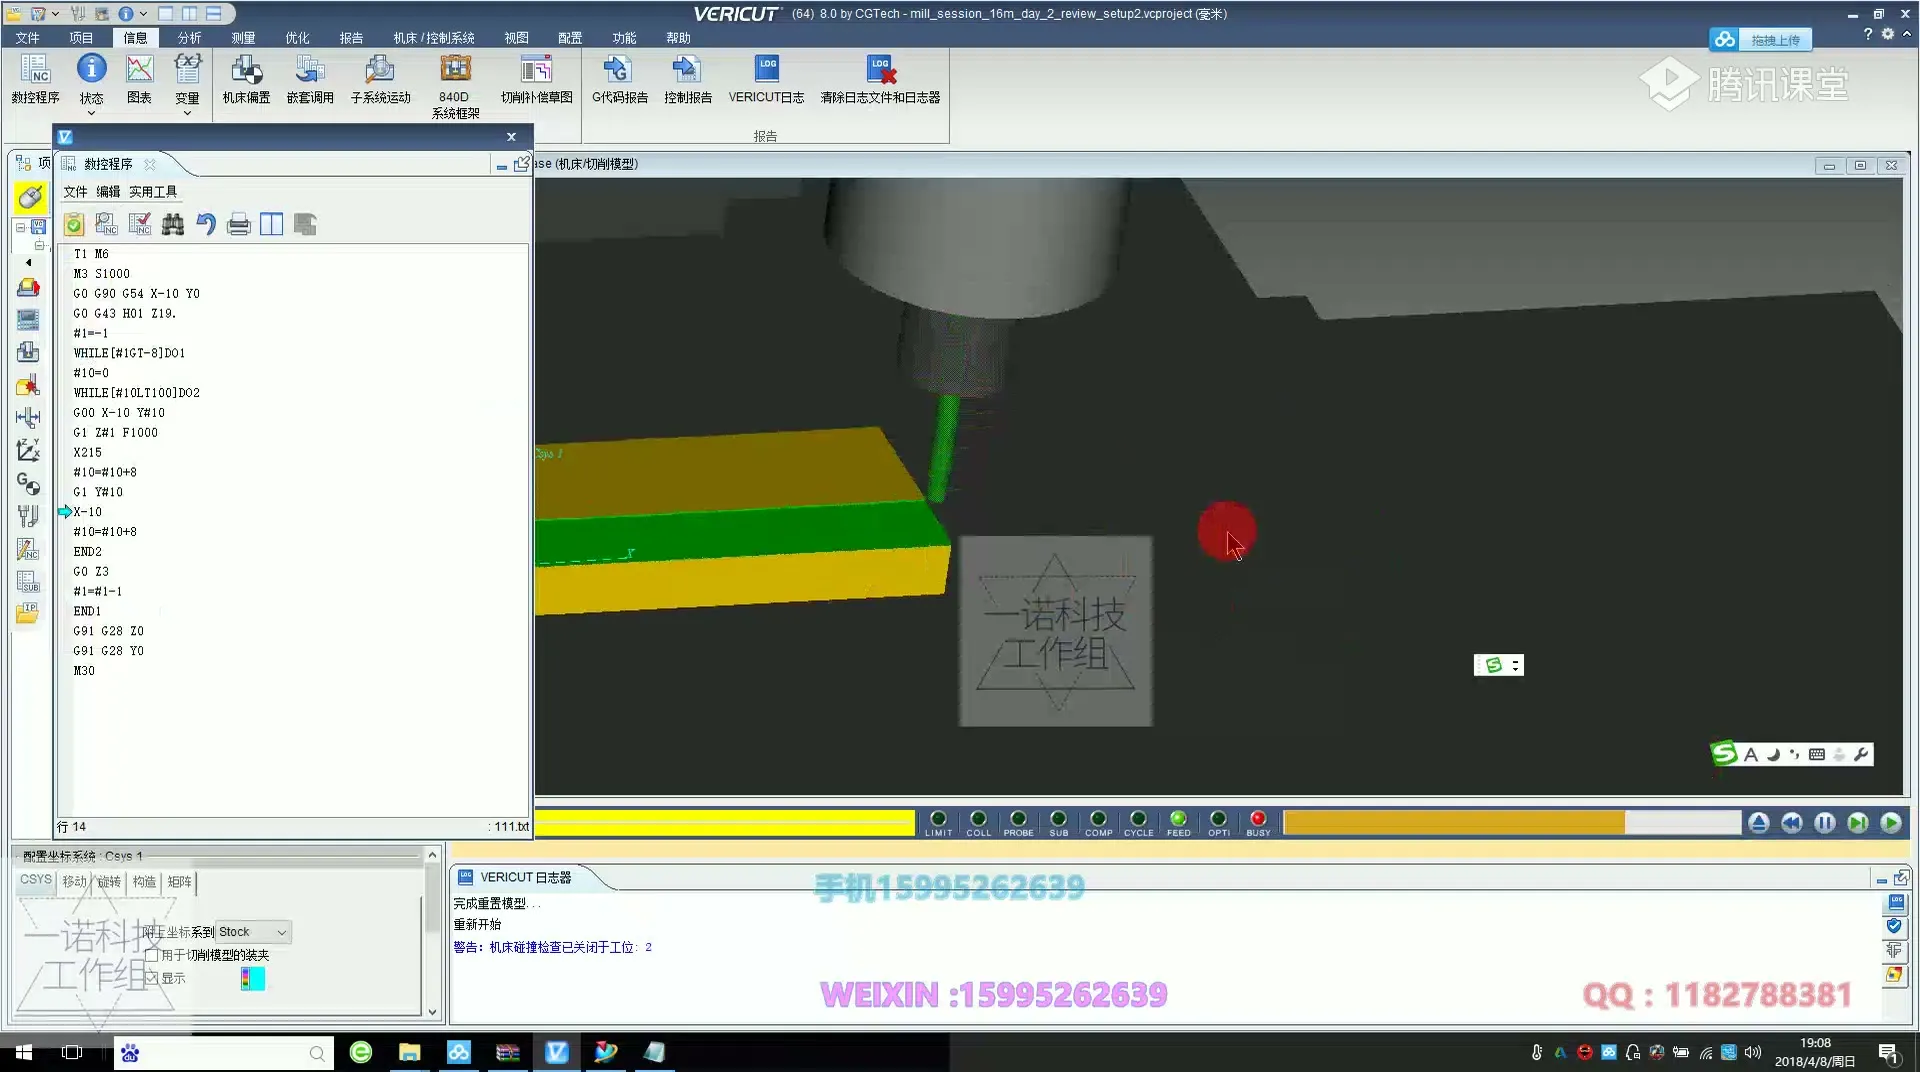Expand the 状态 dropdown arrow in ribbon
The height and width of the screenshot is (1072, 1920).
click(x=91, y=113)
